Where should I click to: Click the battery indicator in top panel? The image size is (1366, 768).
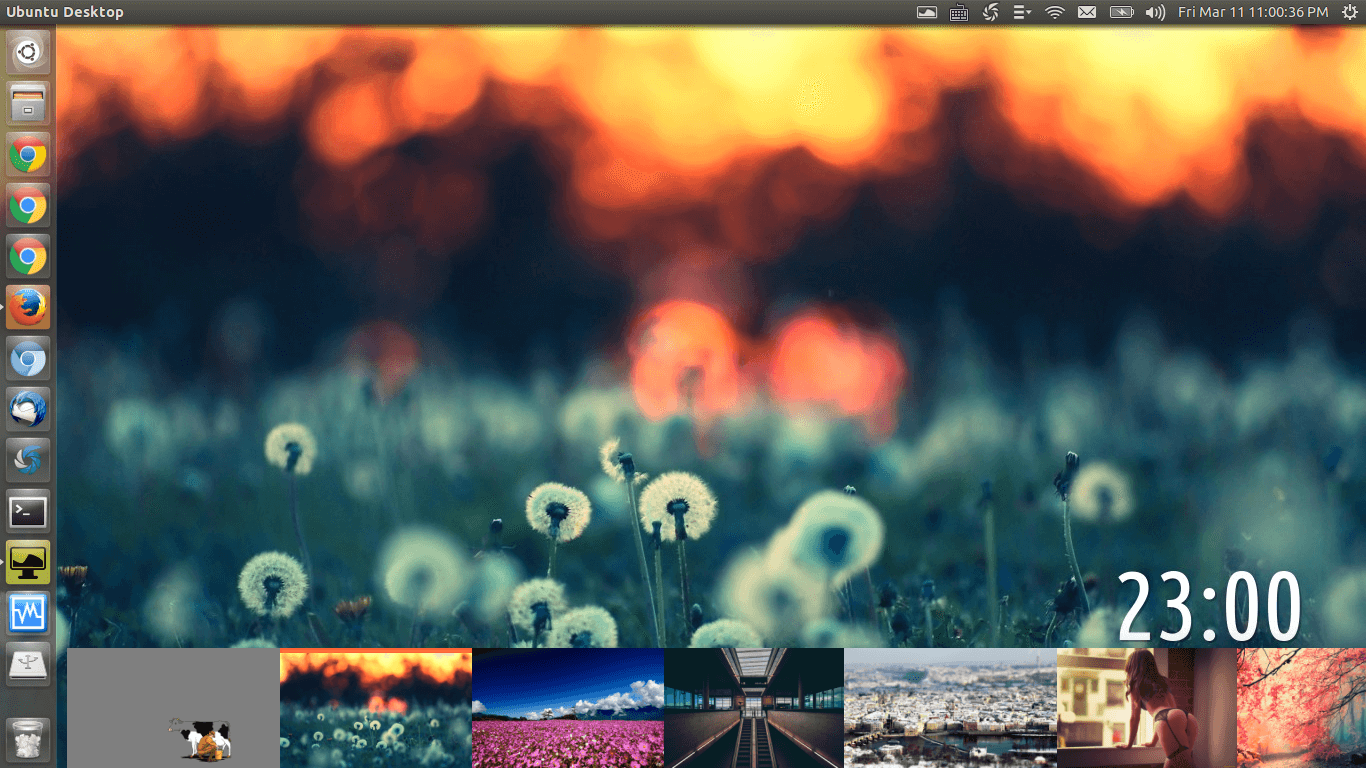coord(1121,12)
